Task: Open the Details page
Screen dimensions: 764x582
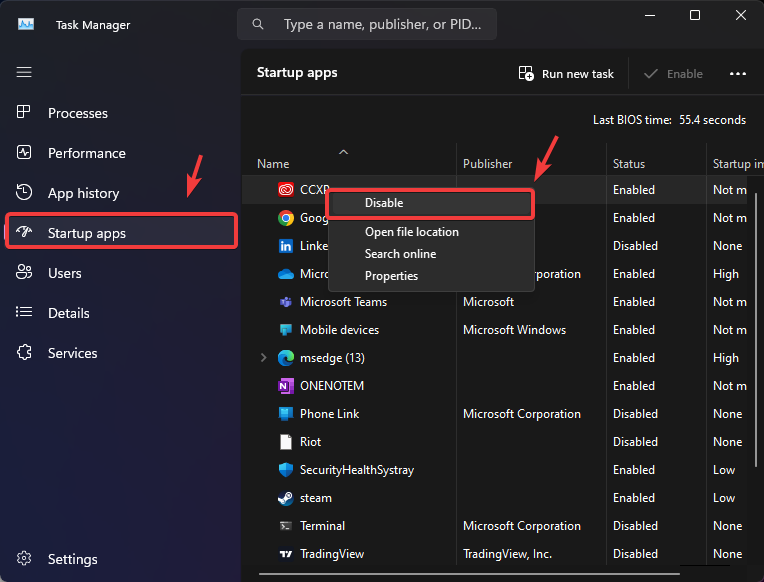Action: coord(68,313)
